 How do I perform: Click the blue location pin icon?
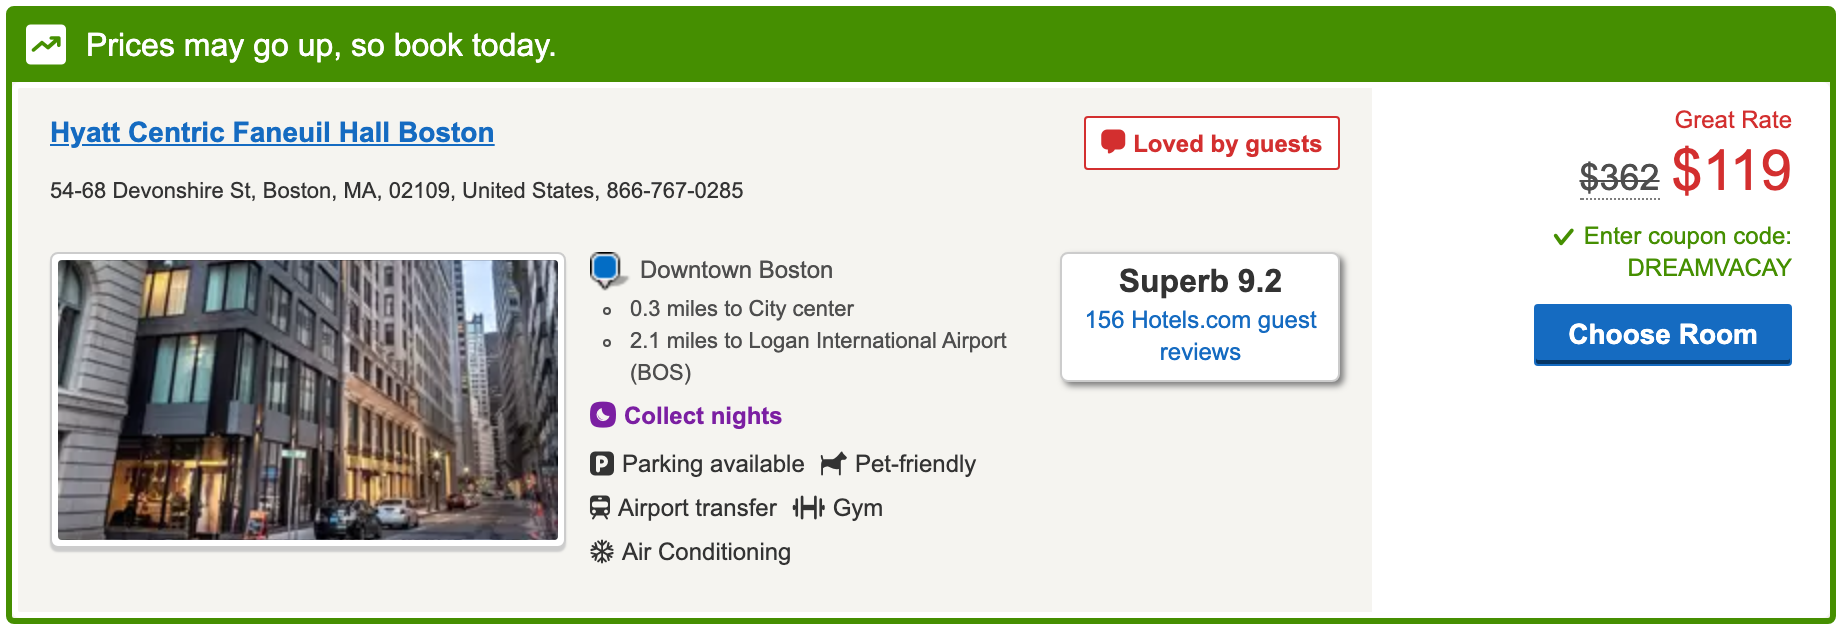(x=606, y=268)
